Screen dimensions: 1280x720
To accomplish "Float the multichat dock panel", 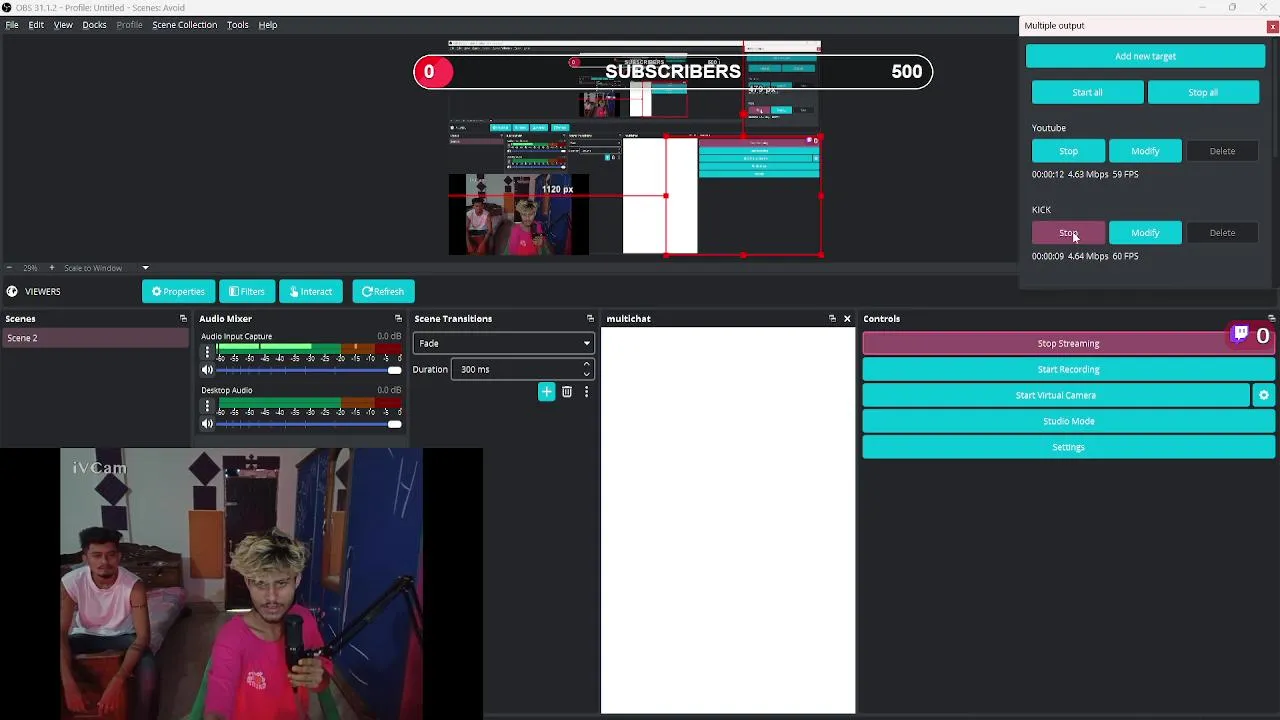I will tap(832, 318).
